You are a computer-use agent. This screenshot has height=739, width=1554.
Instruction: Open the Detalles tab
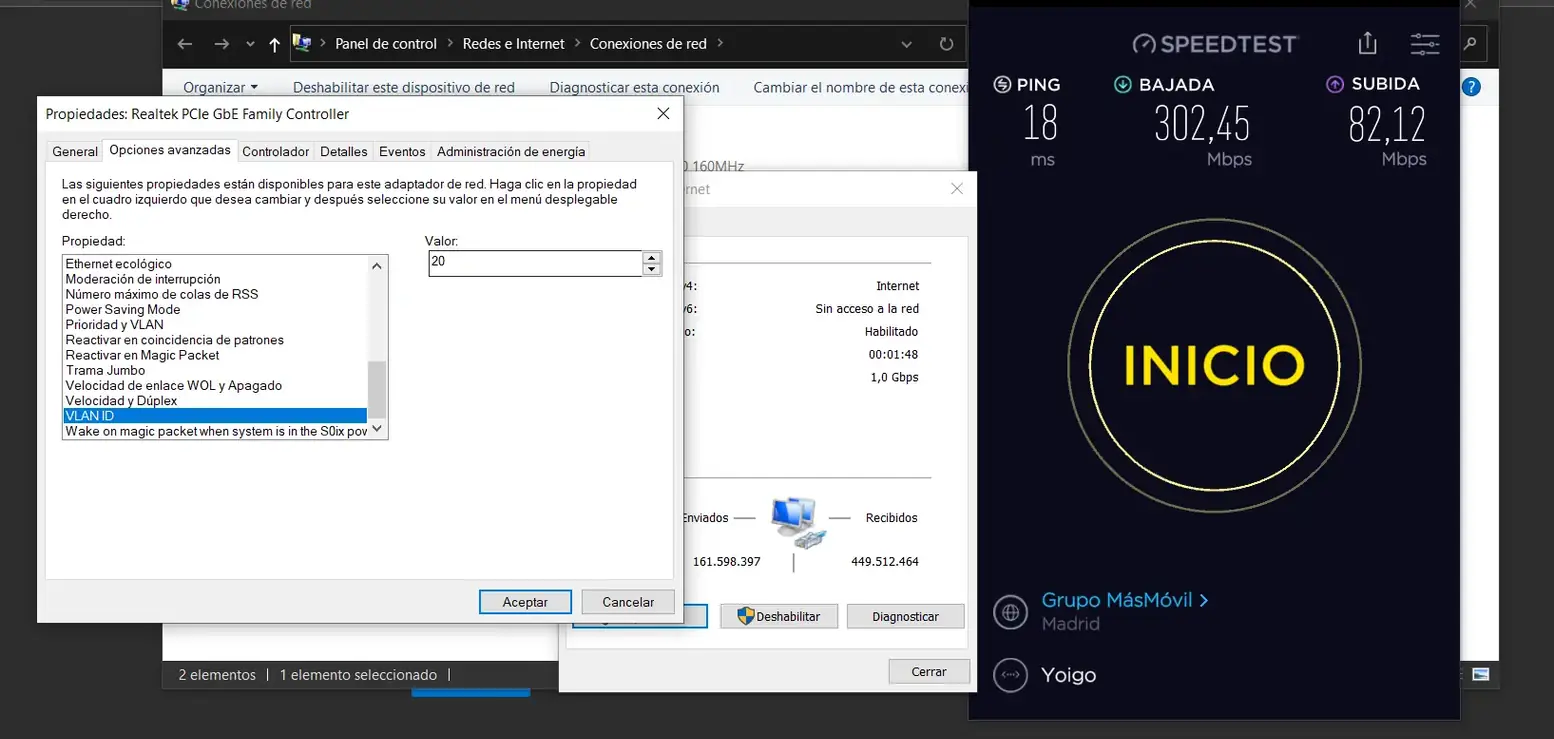(x=344, y=151)
